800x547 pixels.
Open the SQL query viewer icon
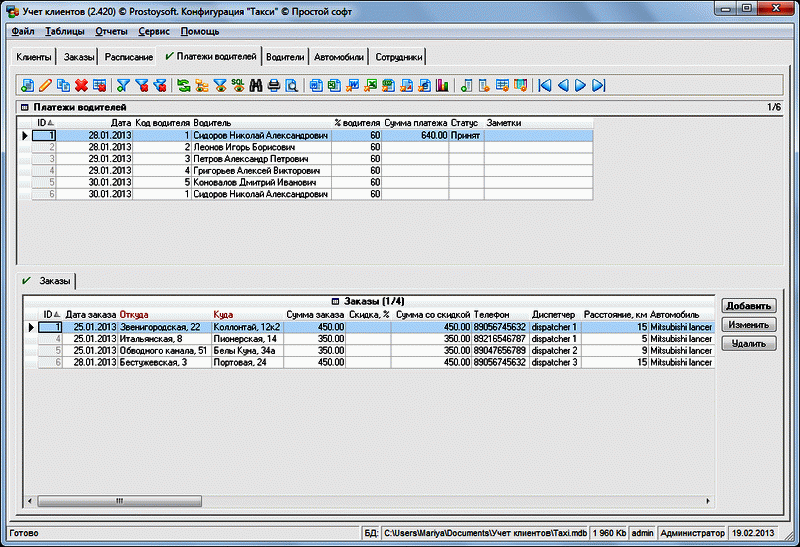pos(238,85)
